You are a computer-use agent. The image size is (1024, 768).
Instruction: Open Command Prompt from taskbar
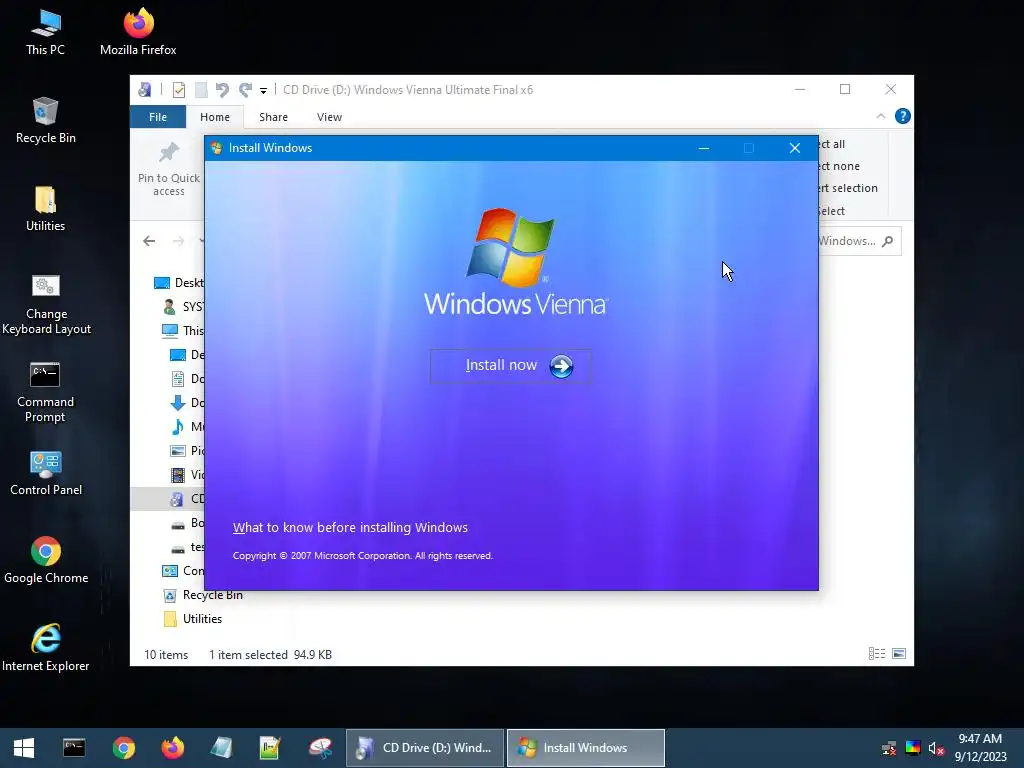pyautogui.click(x=74, y=748)
